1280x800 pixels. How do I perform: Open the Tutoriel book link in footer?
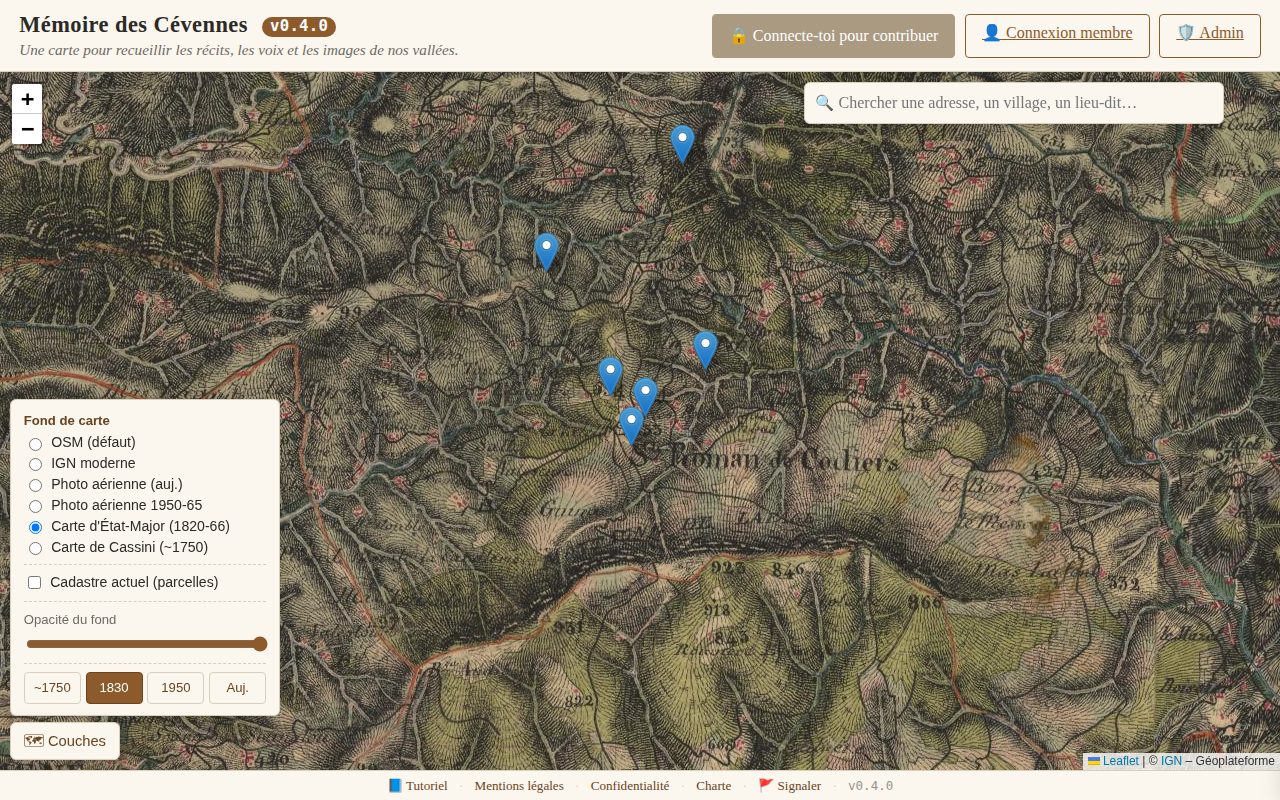pyautogui.click(x=417, y=786)
